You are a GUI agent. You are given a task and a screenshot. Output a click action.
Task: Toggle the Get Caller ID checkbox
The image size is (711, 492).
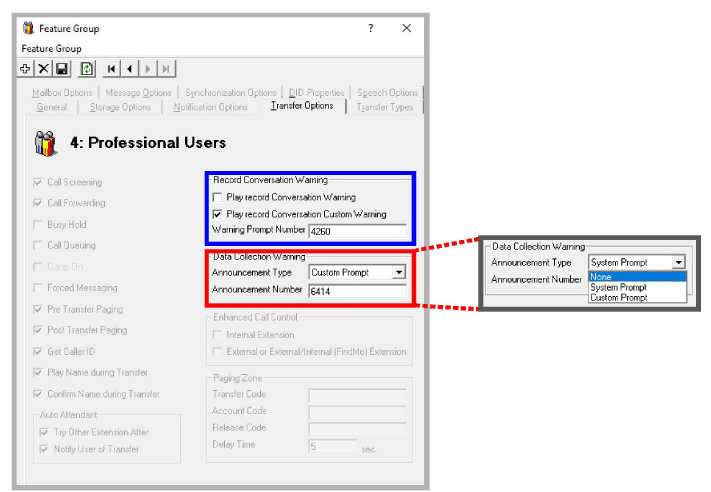pos(38,351)
